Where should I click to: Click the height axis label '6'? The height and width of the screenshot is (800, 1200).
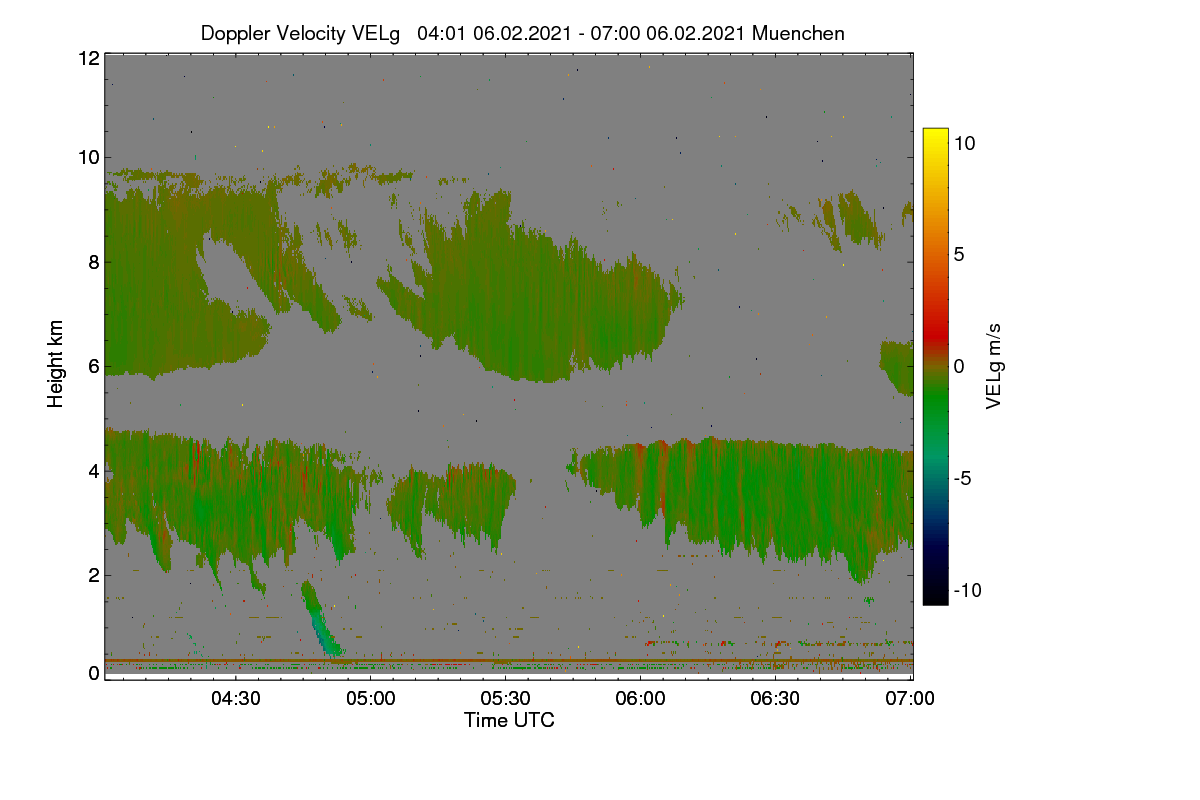pos(93,366)
